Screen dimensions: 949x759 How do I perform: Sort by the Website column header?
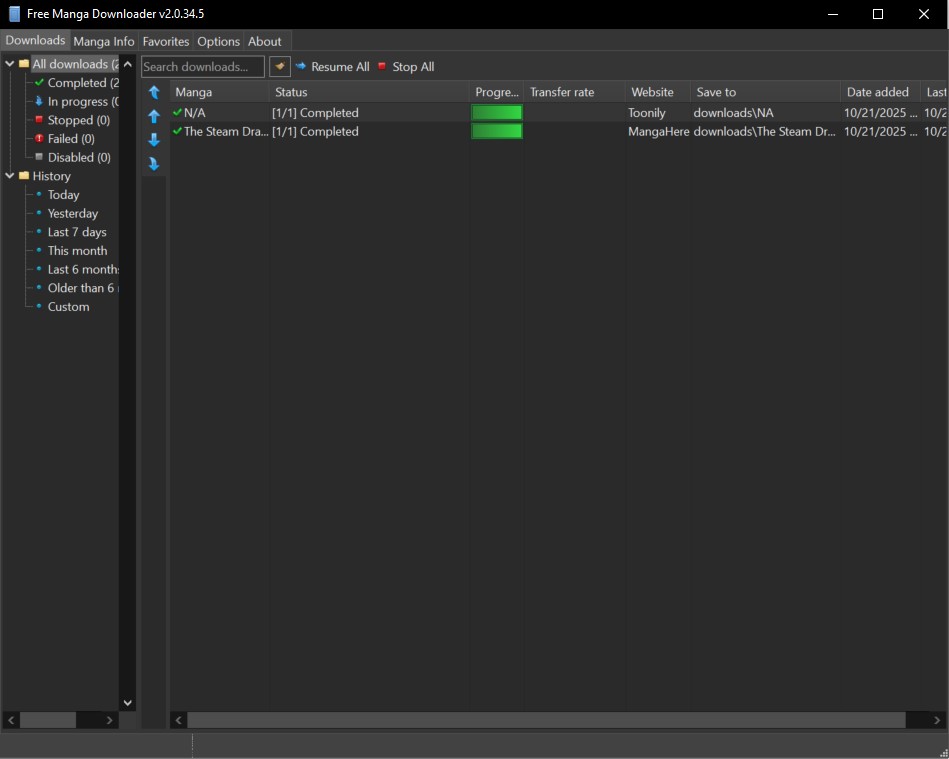653,92
